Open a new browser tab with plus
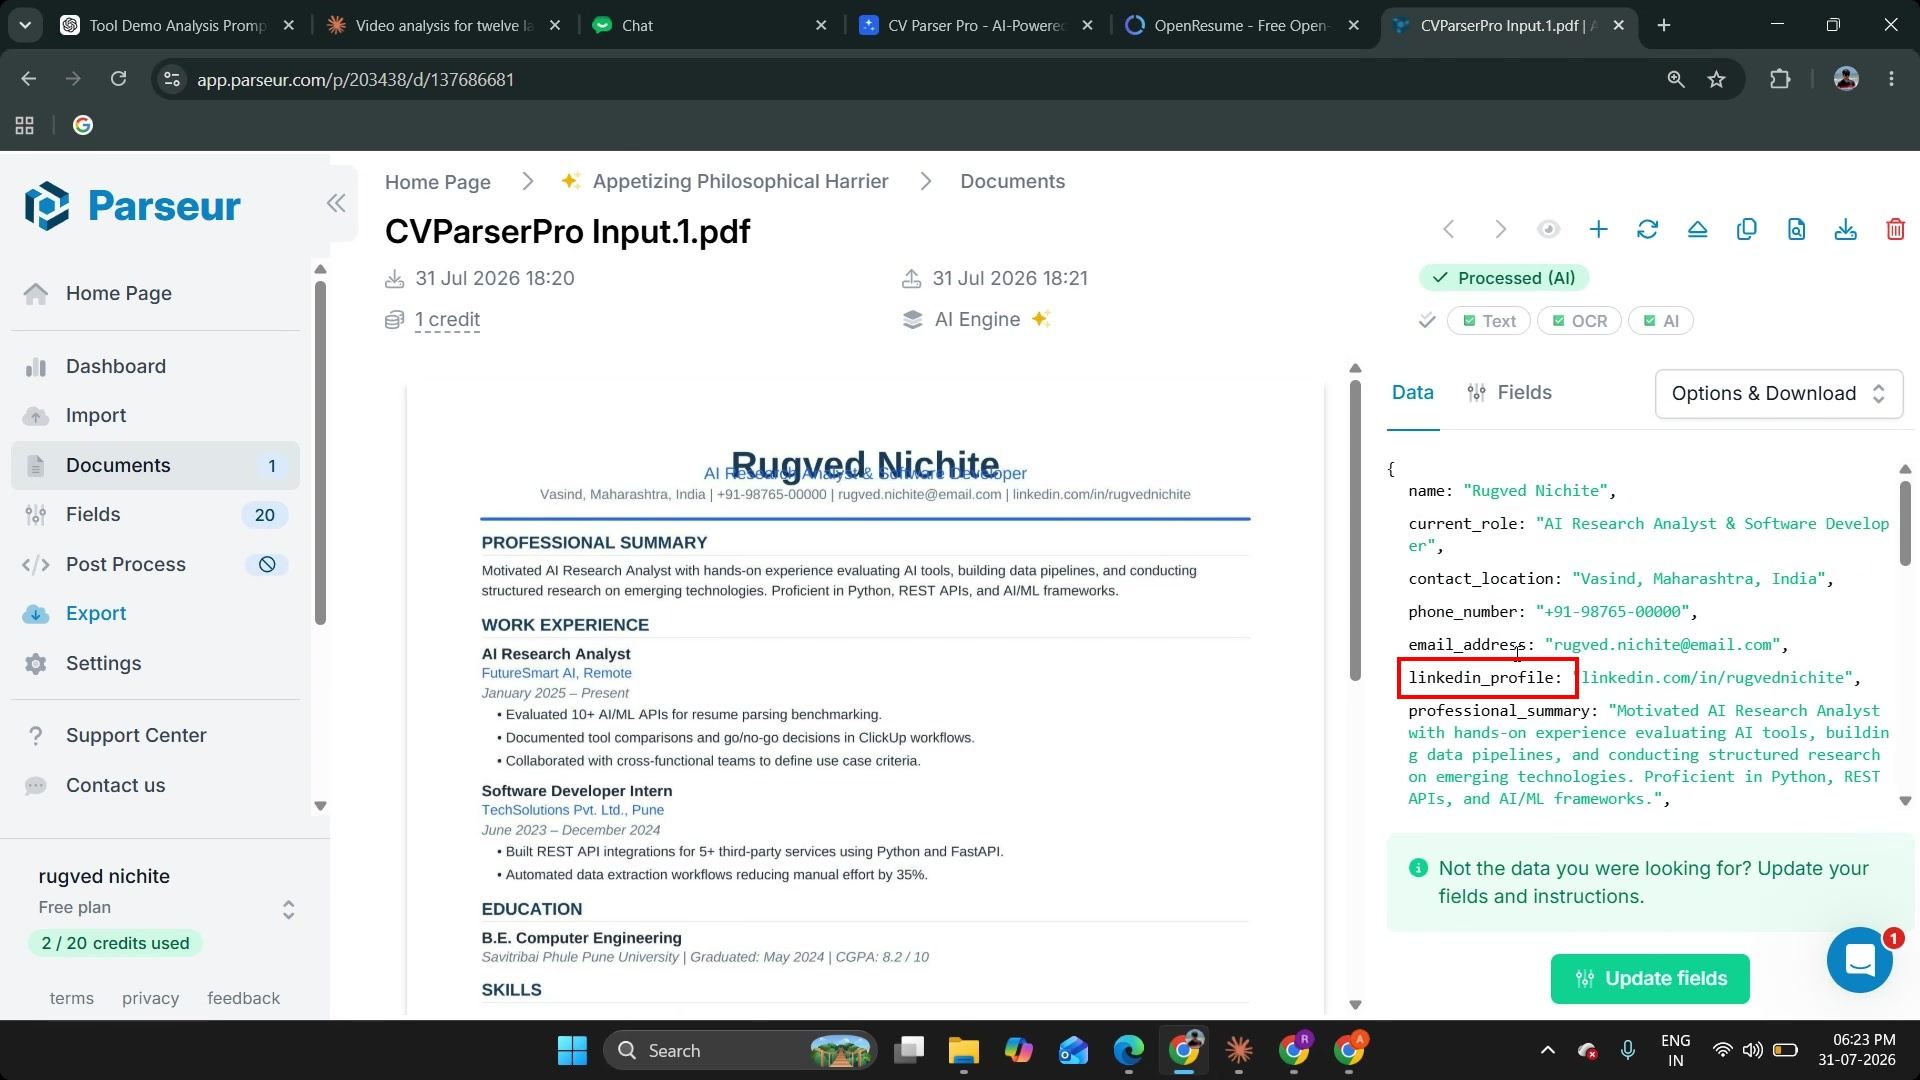This screenshot has width=1920, height=1080. click(x=1664, y=26)
